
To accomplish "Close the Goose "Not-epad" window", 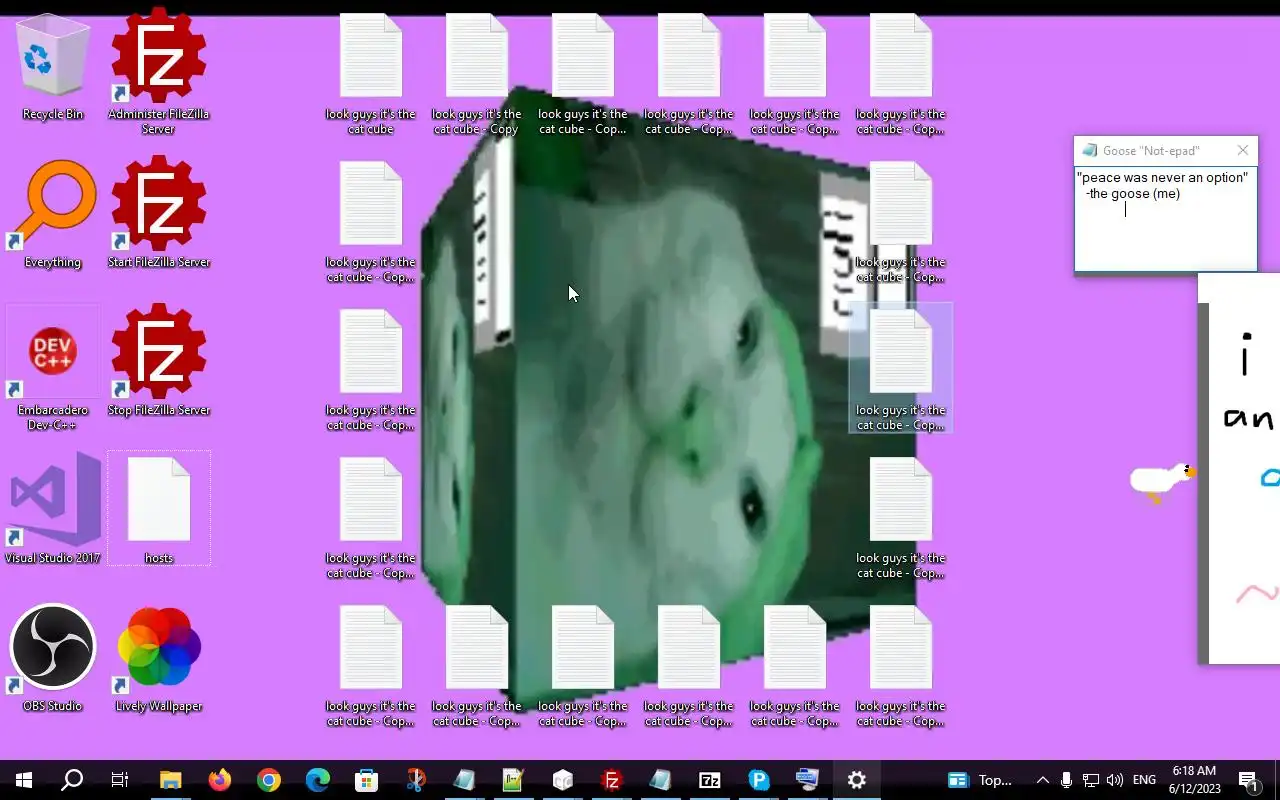I will click(x=1243, y=150).
